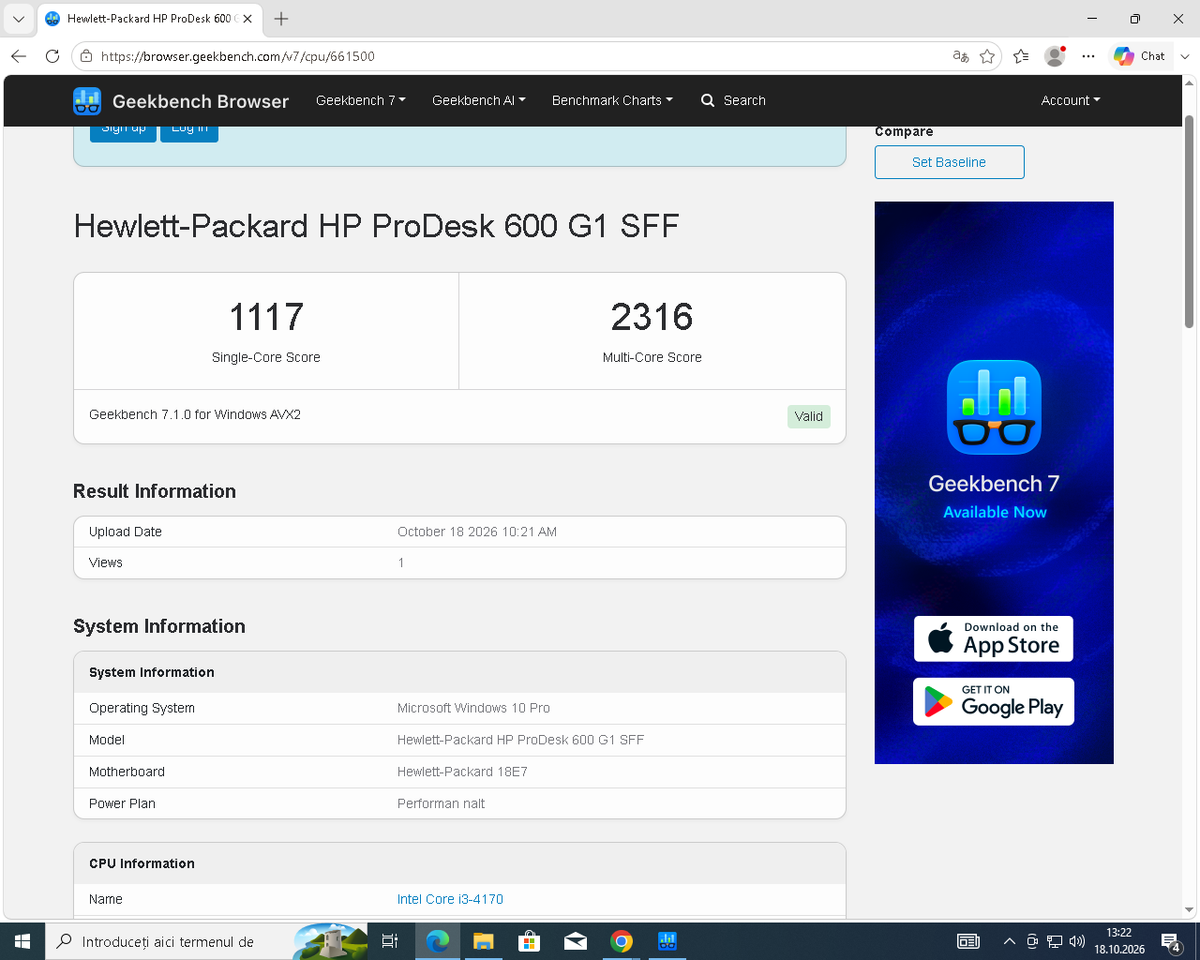Open Mail app from the taskbar
1200x960 pixels.
(575, 941)
